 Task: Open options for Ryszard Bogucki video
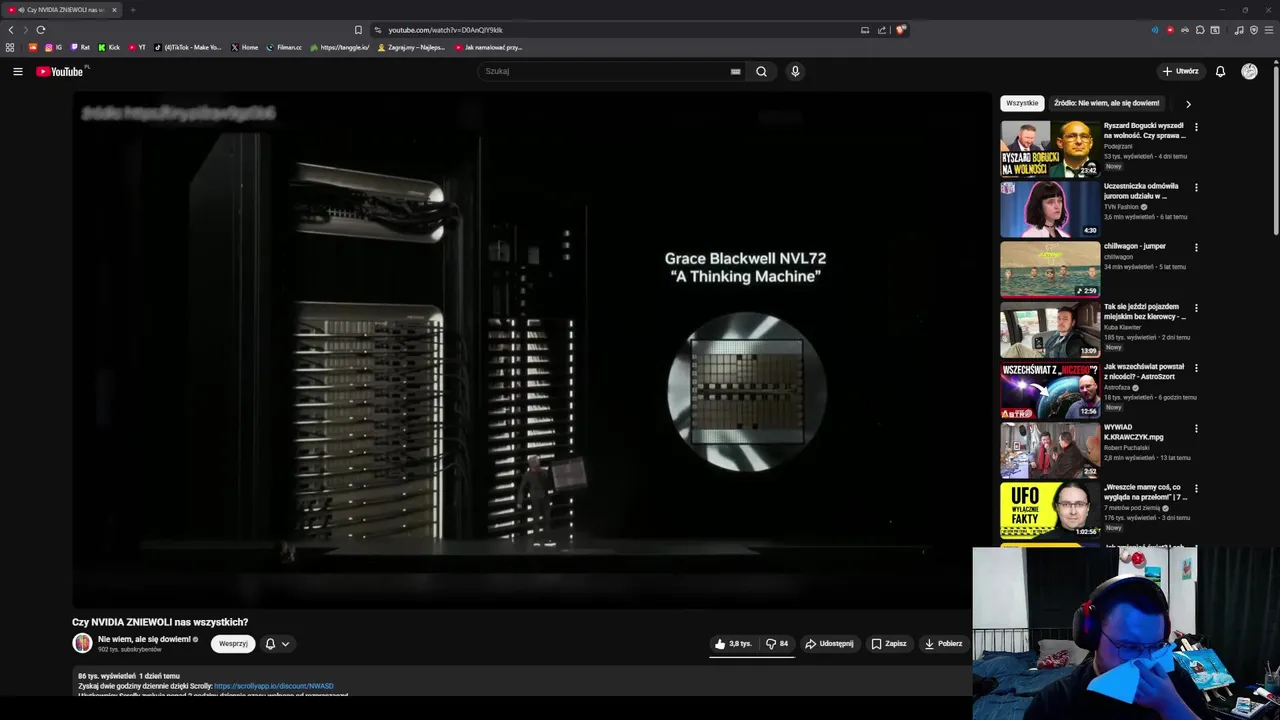coord(1196,127)
